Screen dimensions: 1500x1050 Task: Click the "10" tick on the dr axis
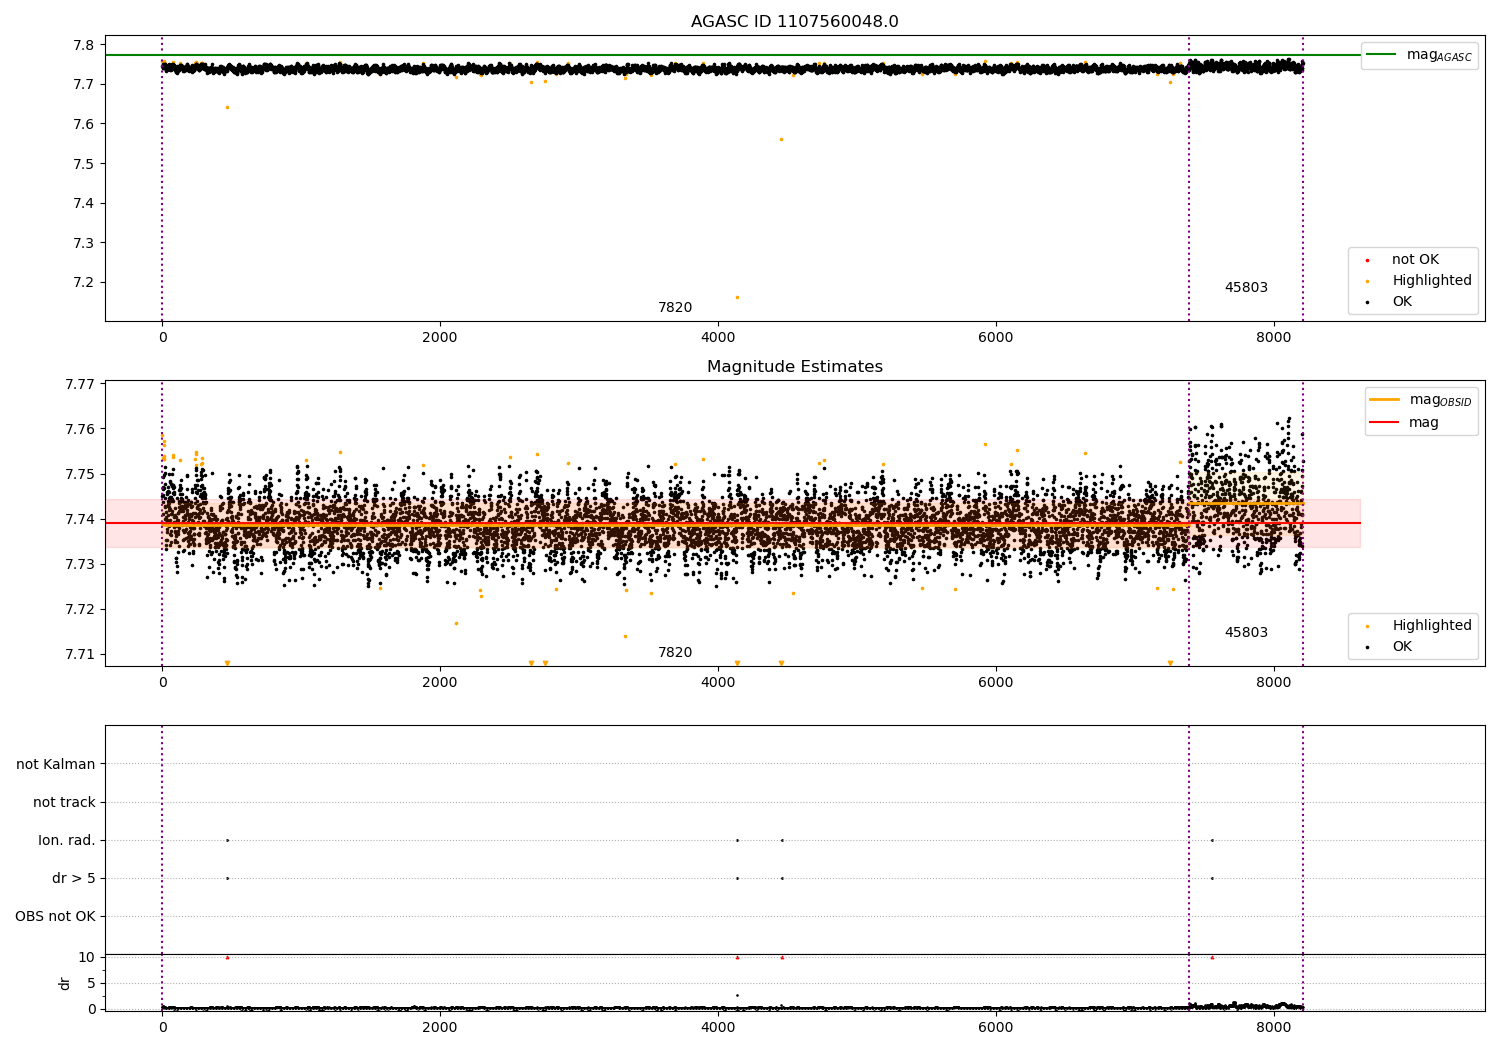(87, 957)
